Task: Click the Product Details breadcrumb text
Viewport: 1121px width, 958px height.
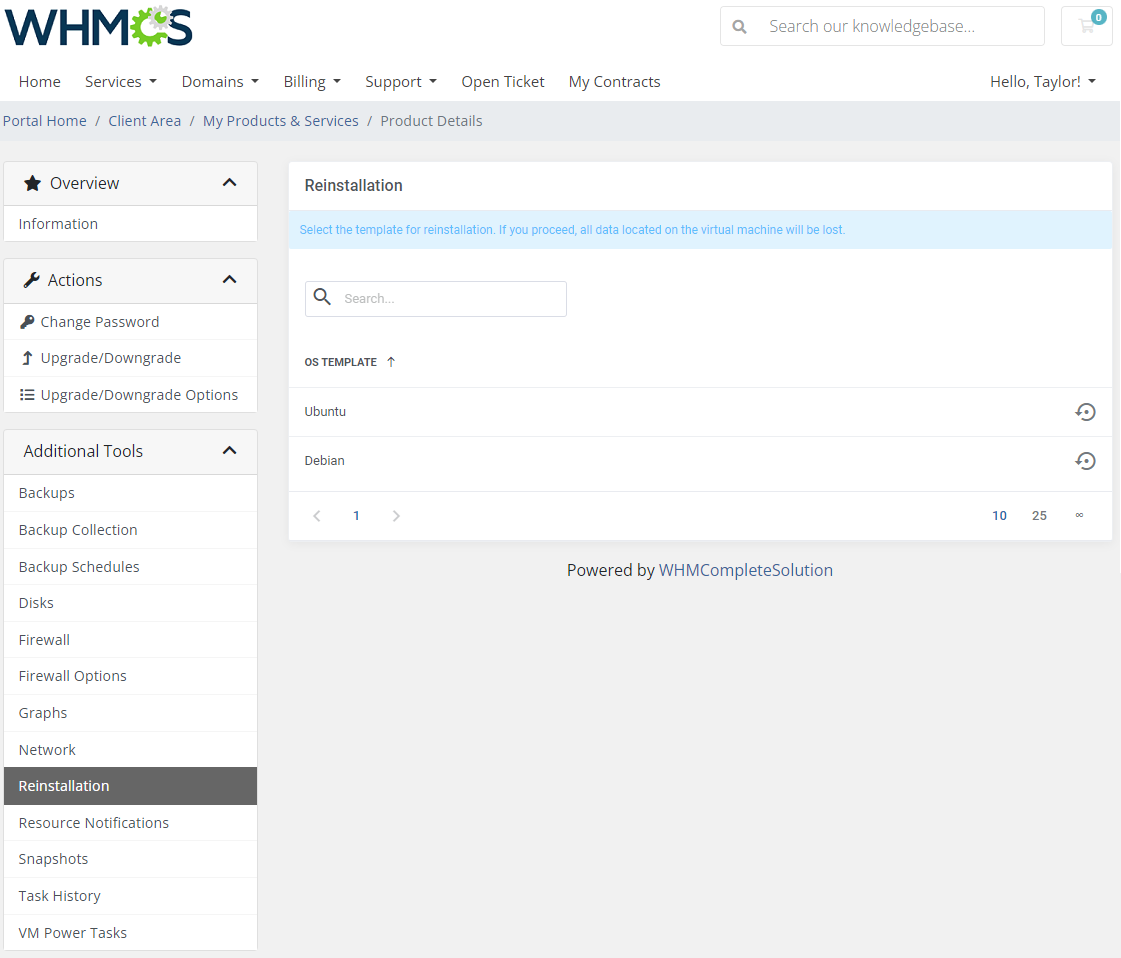Action: pos(431,121)
